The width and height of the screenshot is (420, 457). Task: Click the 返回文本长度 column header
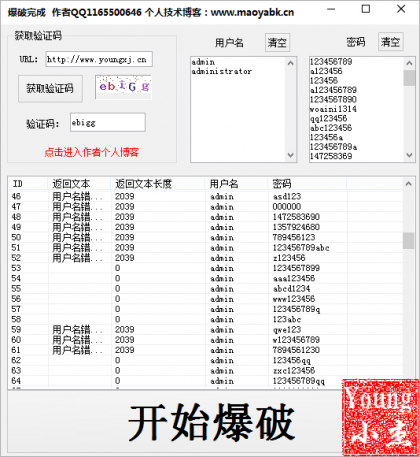pos(158,184)
